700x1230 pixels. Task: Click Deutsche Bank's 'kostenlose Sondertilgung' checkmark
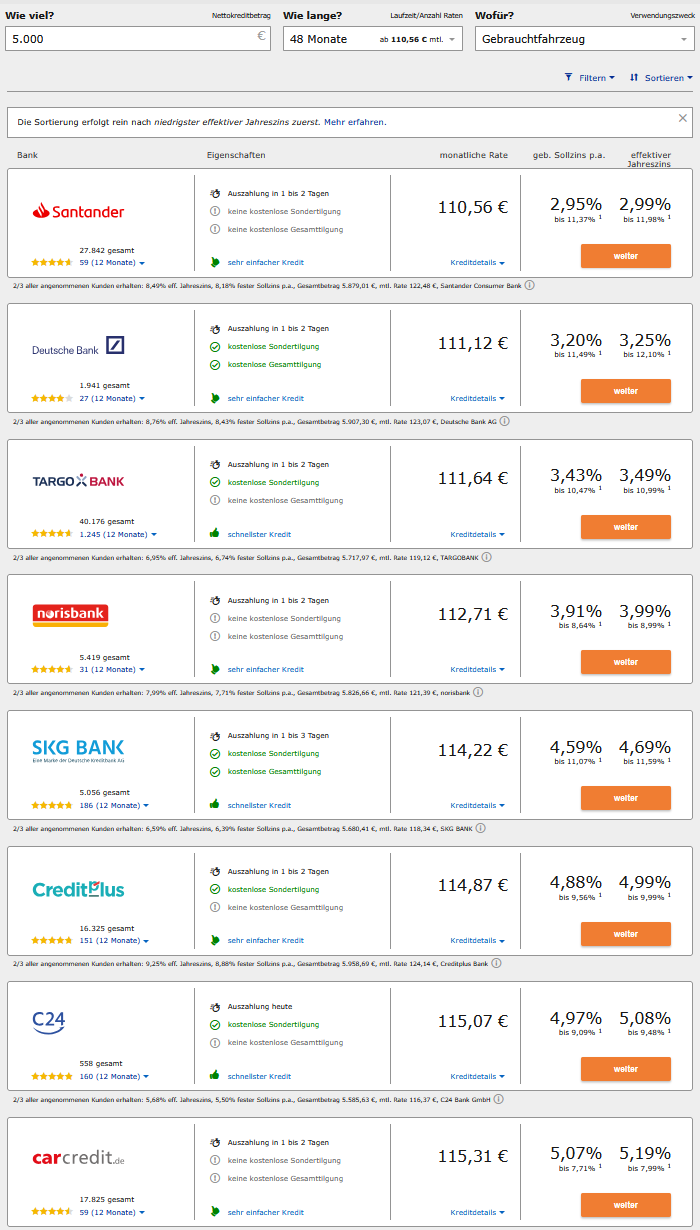pos(214,347)
